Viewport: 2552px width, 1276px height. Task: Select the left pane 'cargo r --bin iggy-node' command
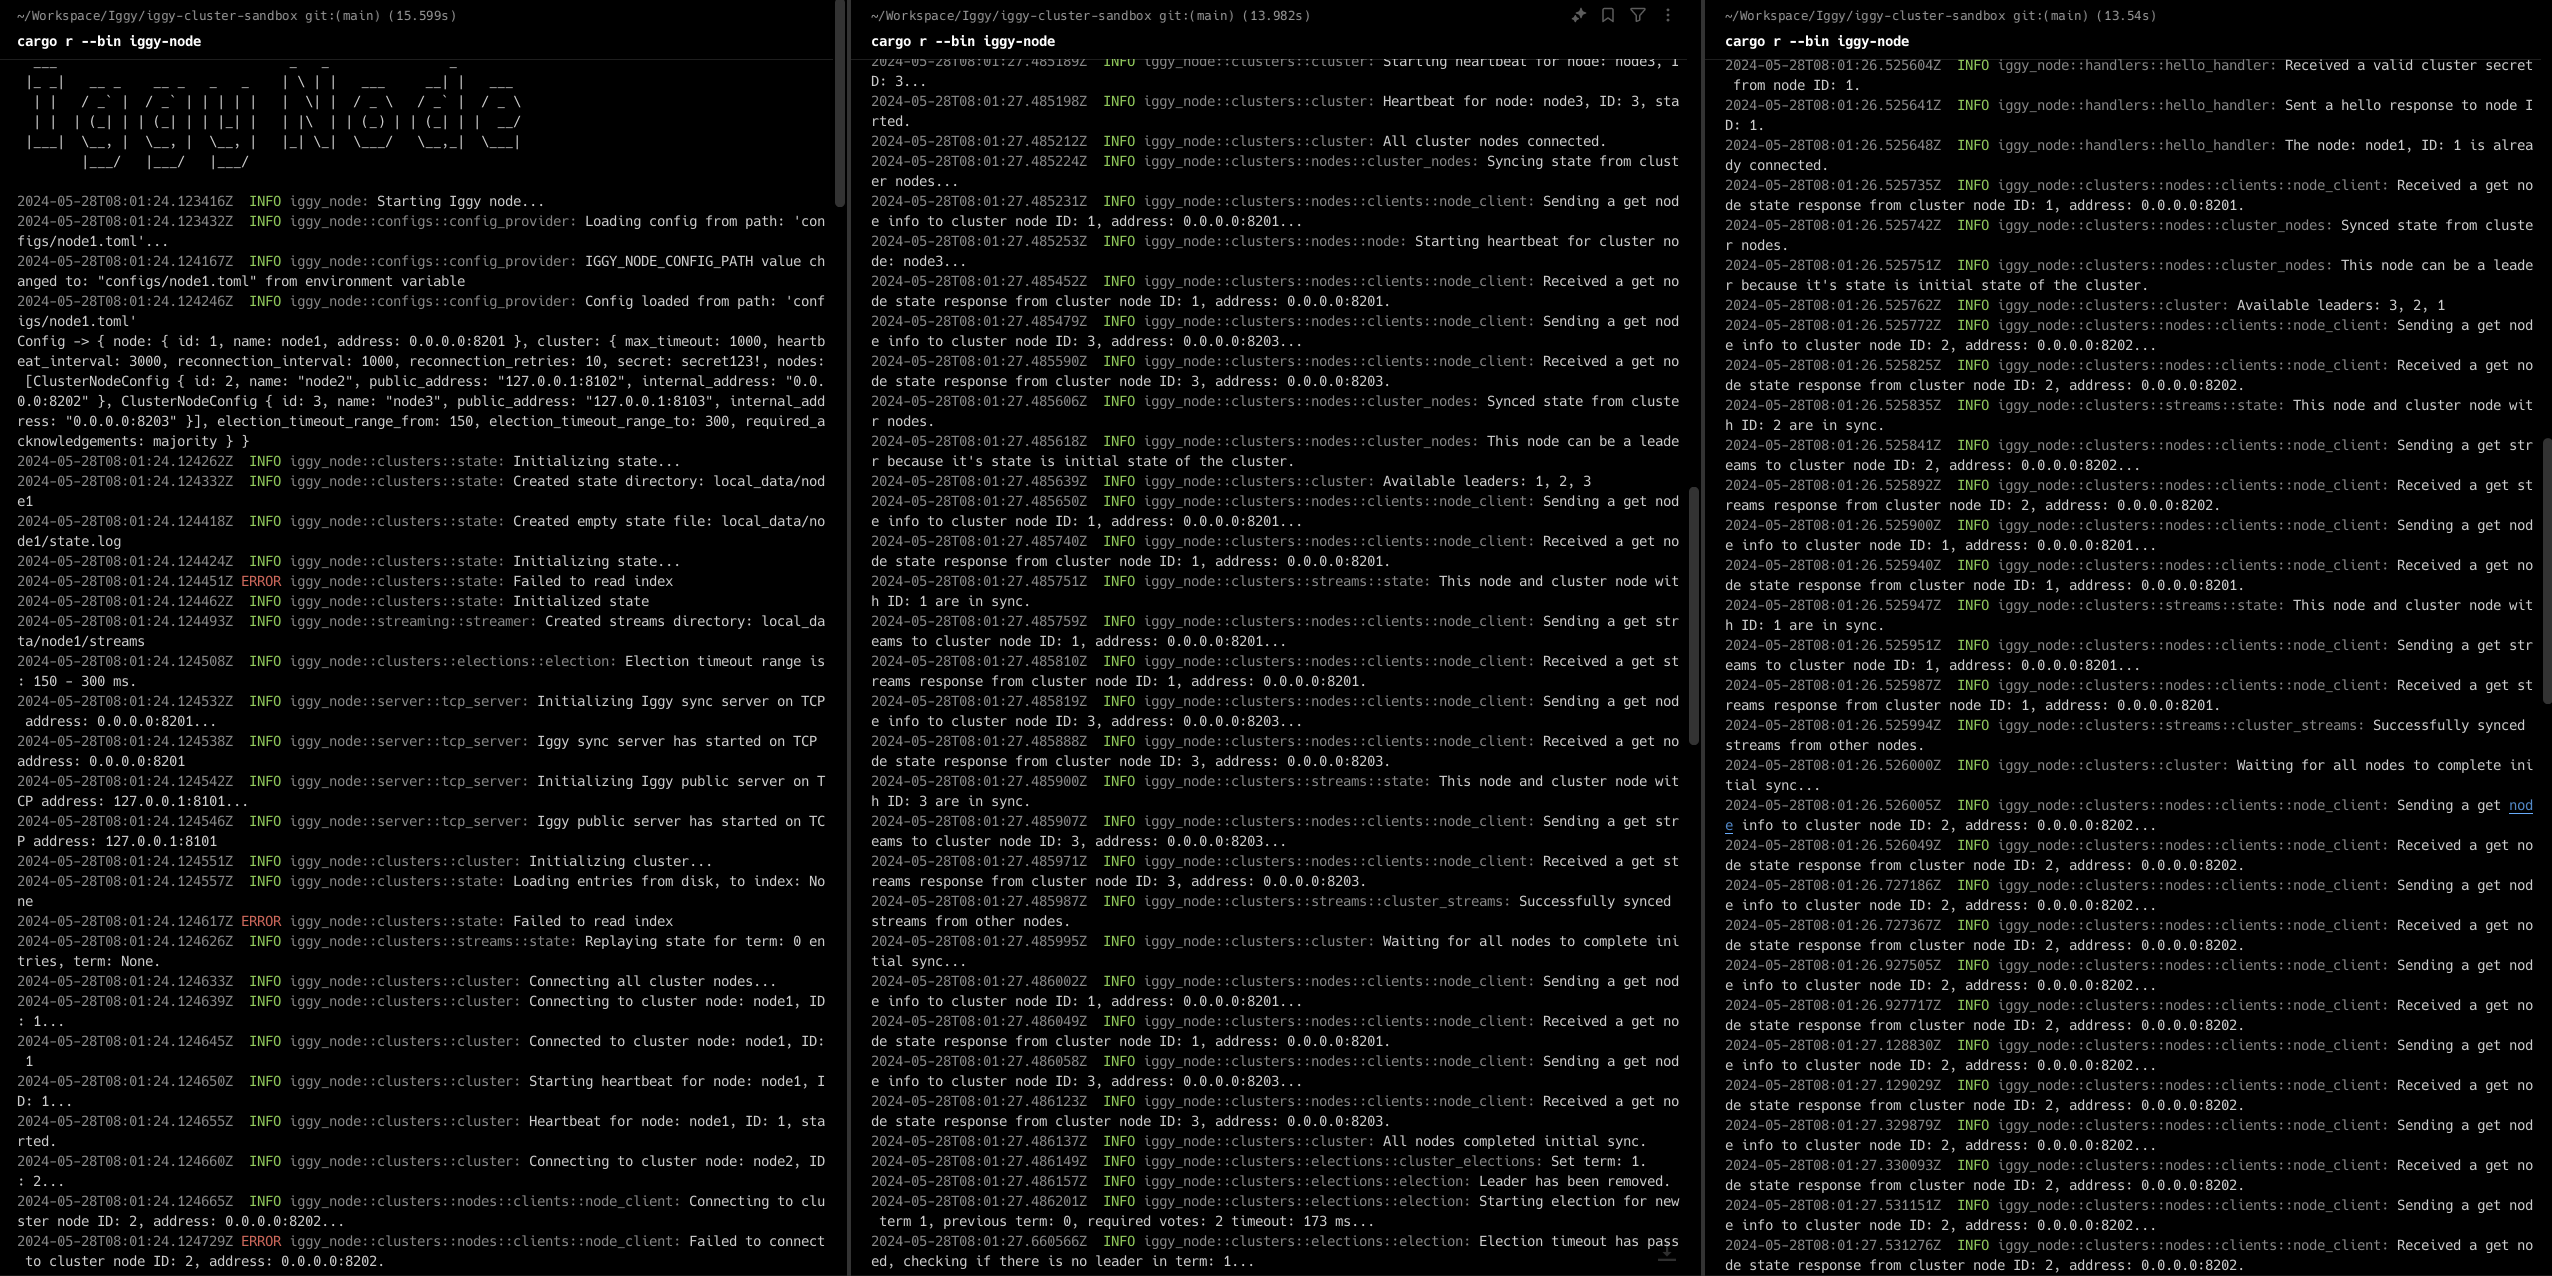[x=109, y=42]
